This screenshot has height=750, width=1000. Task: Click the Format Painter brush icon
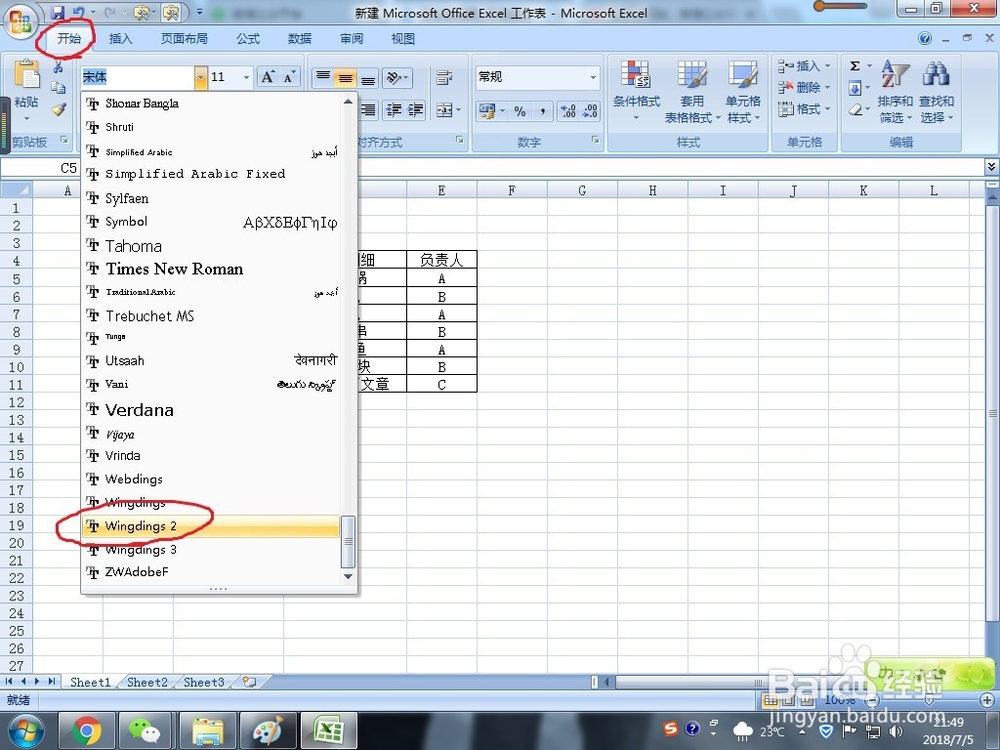tap(59, 109)
